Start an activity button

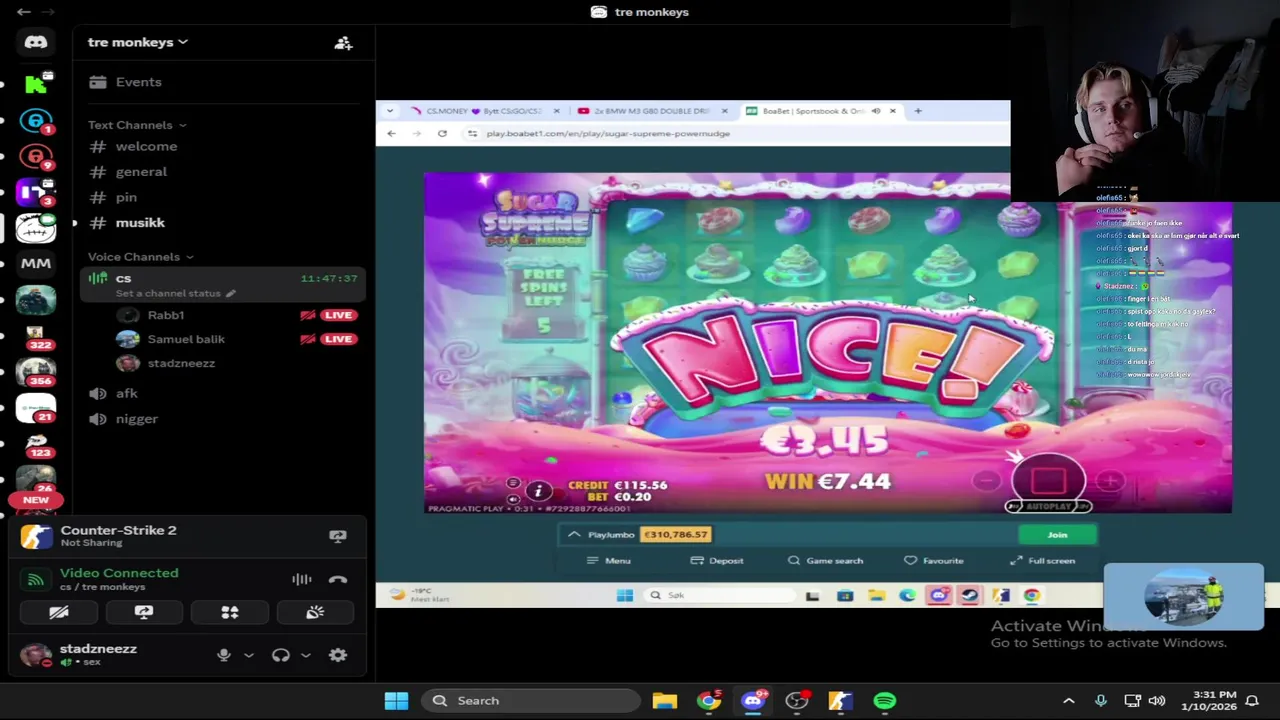coord(230,612)
